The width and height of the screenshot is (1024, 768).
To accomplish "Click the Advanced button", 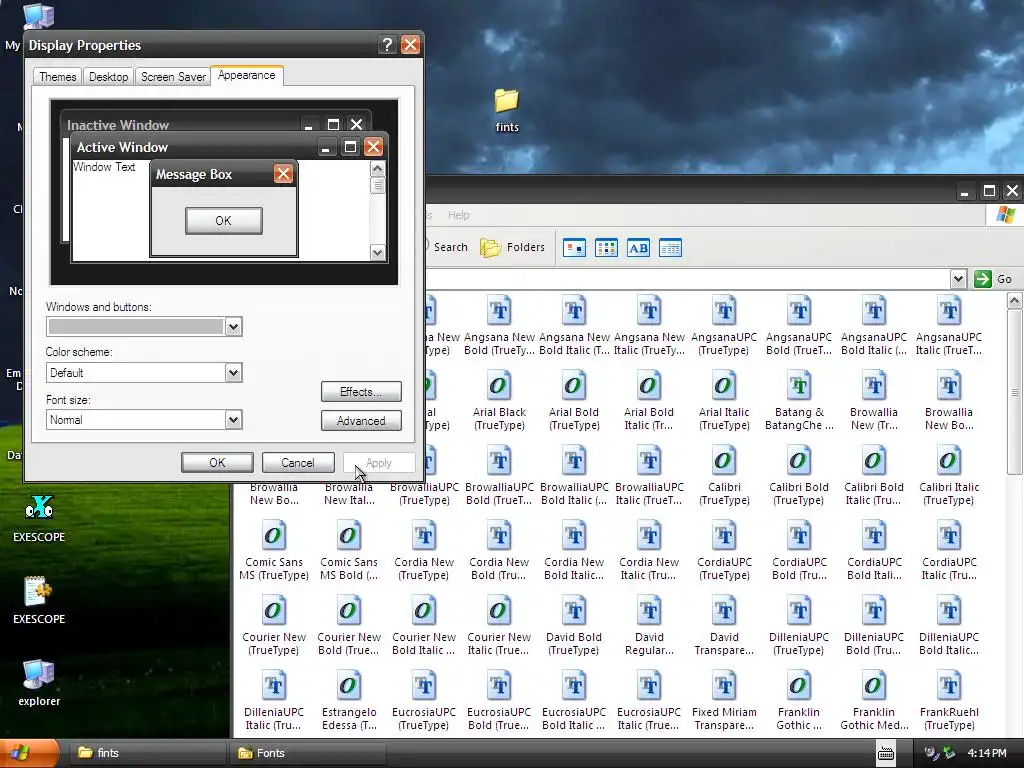I will (x=361, y=421).
